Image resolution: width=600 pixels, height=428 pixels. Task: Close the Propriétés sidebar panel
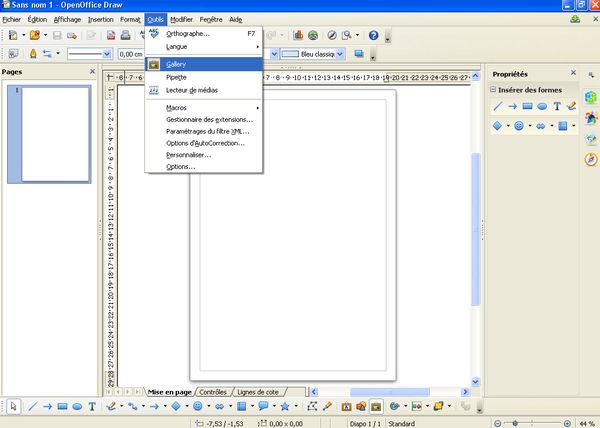[573, 72]
